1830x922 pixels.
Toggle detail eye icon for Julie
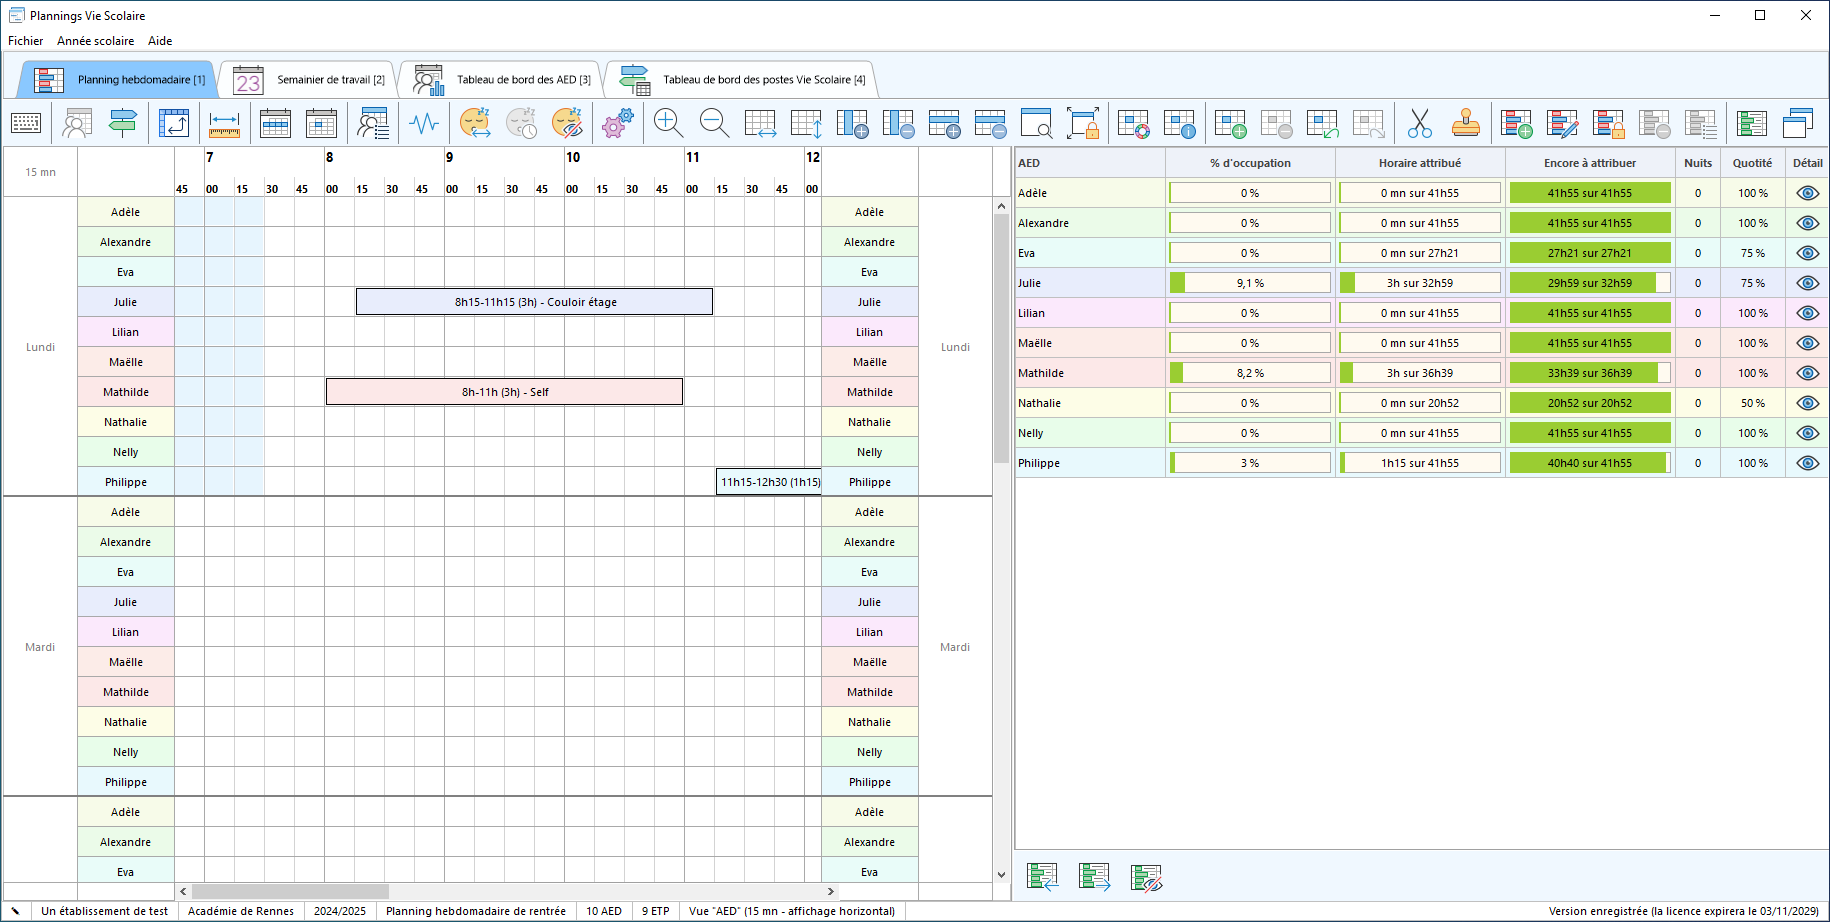[1807, 283]
